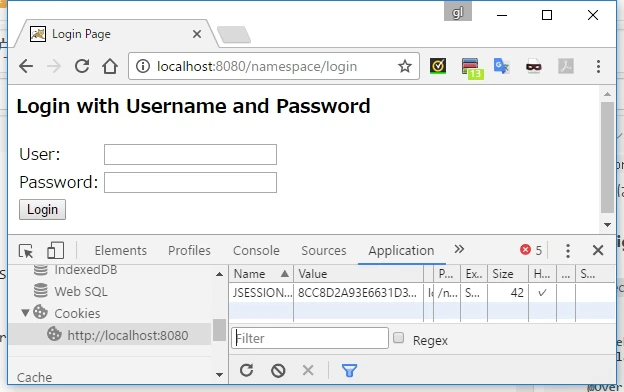Viewport: 624px width, 392px height.
Task: Open DevTools customize three-dot menu
Action: click(x=568, y=250)
